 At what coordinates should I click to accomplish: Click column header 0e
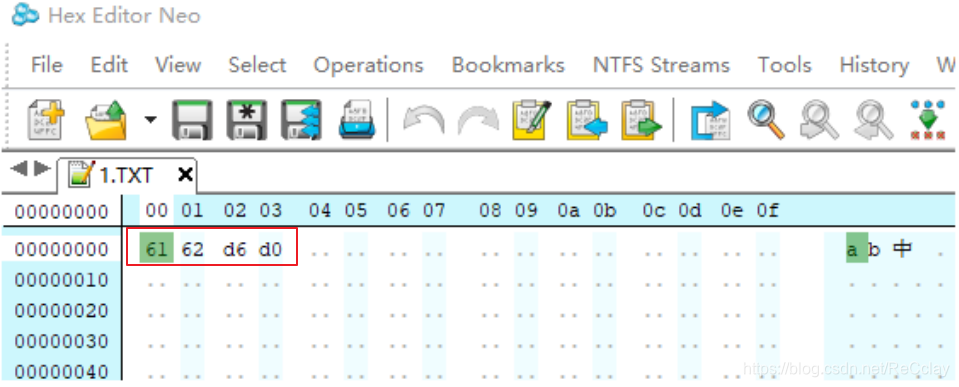pyautogui.click(x=732, y=212)
